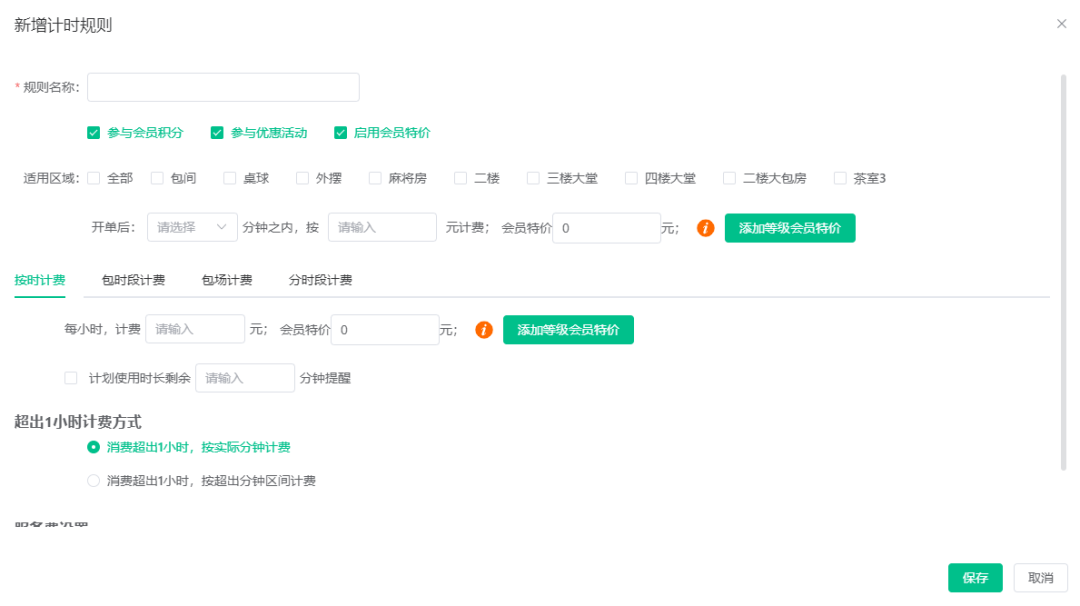This screenshot has width=1080, height=606.
Task: Click 添加等级会员特价 button in 每小时 row
Action: click(x=568, y=330)
